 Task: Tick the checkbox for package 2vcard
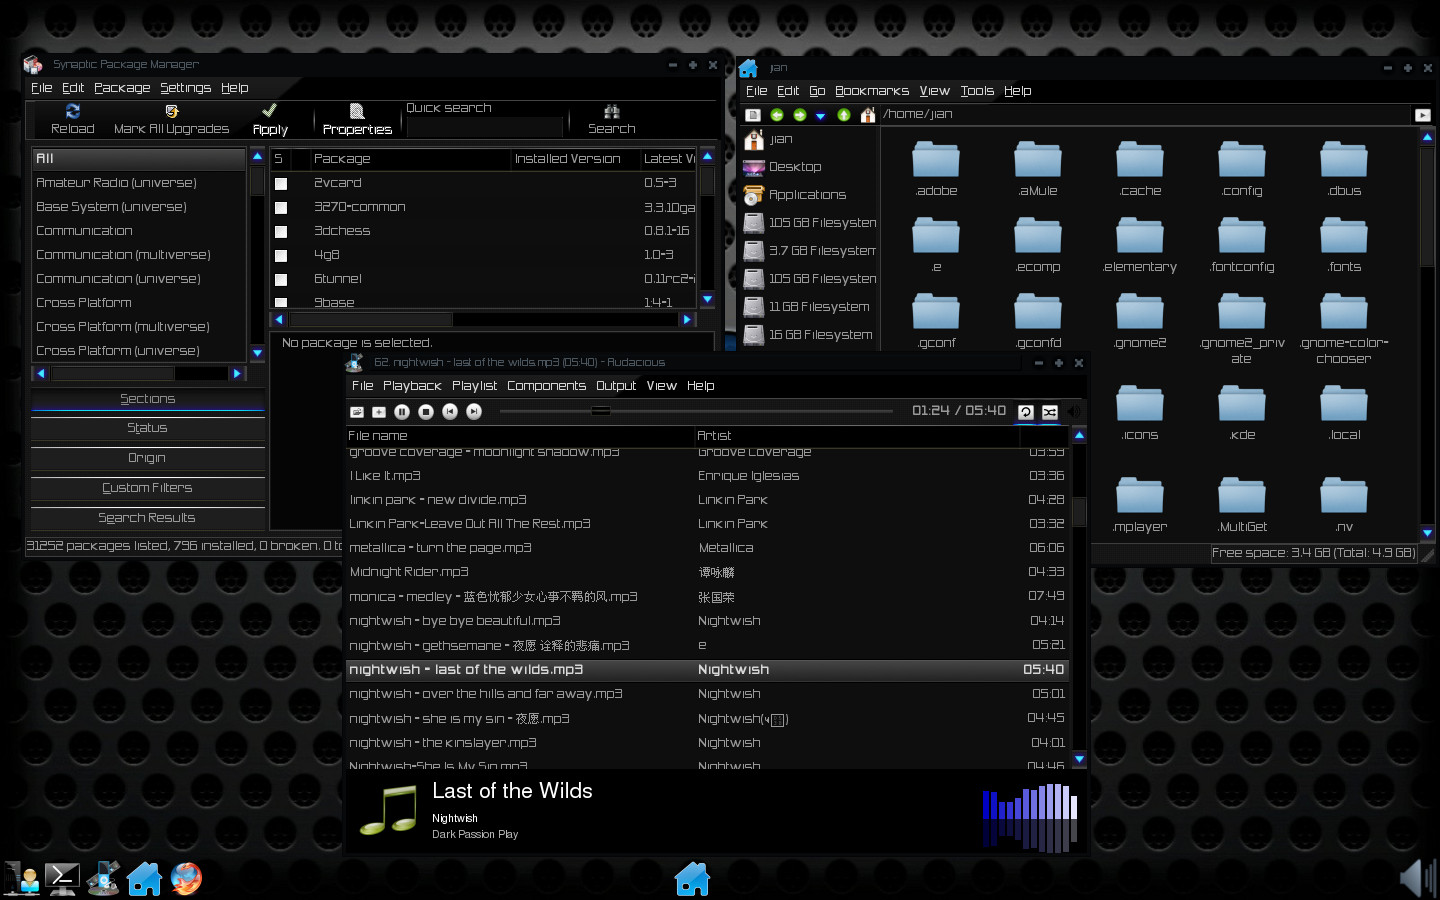281,184
